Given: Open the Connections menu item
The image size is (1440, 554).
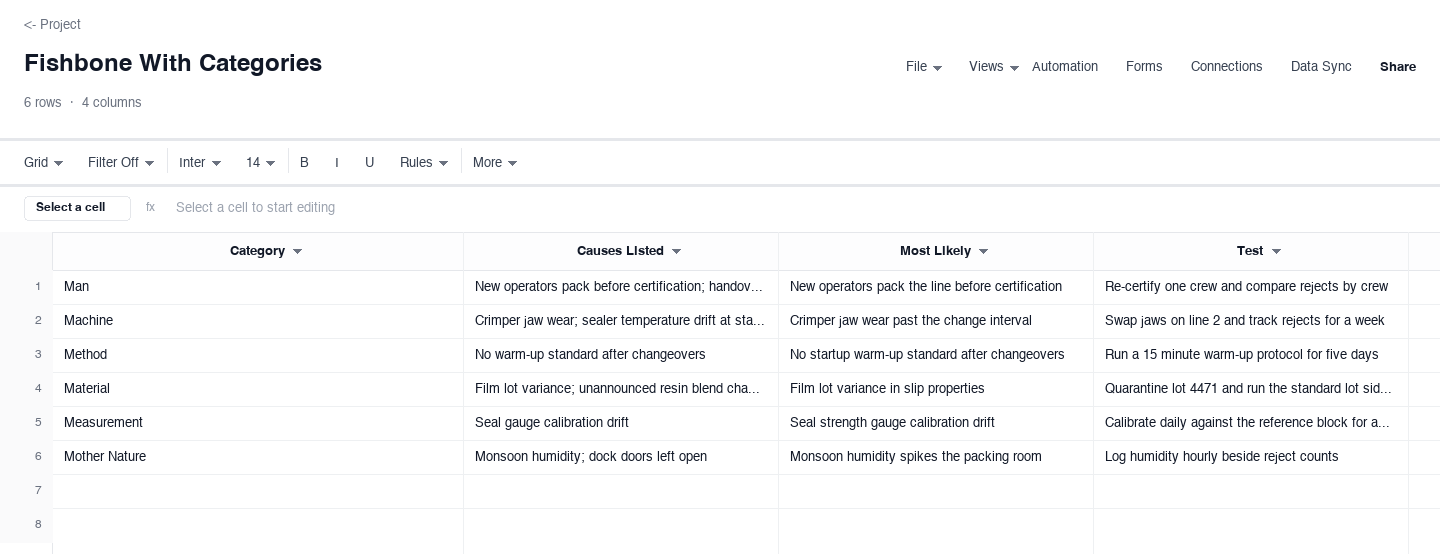Looking at the screenshot, I should coord(1226,67).
